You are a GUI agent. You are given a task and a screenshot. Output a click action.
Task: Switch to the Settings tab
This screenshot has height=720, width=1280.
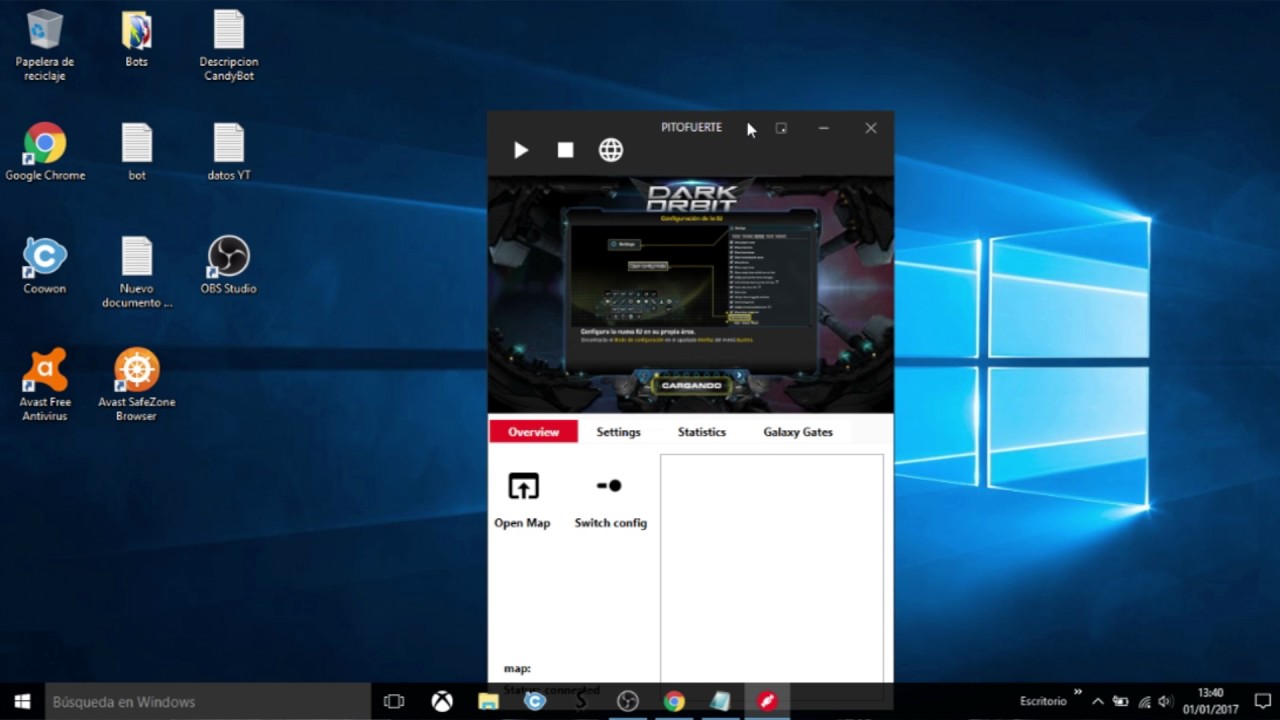click(x=618, y=432)
